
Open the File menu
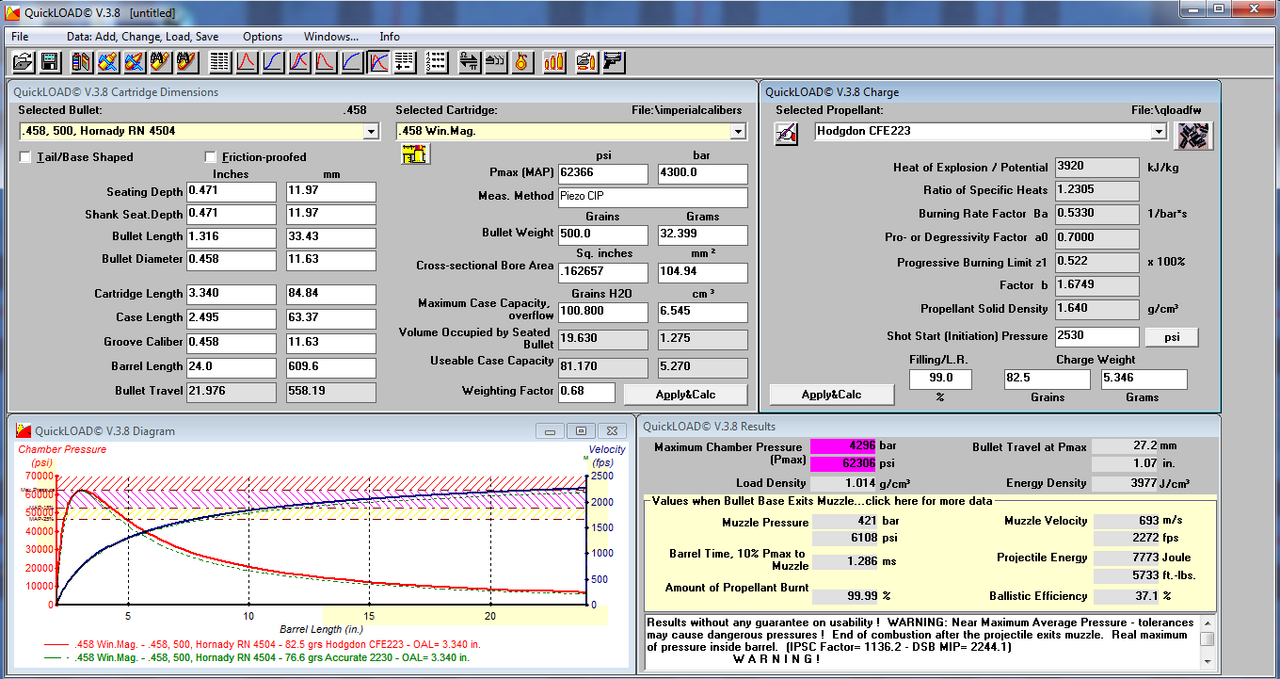[x=20, y=37]
